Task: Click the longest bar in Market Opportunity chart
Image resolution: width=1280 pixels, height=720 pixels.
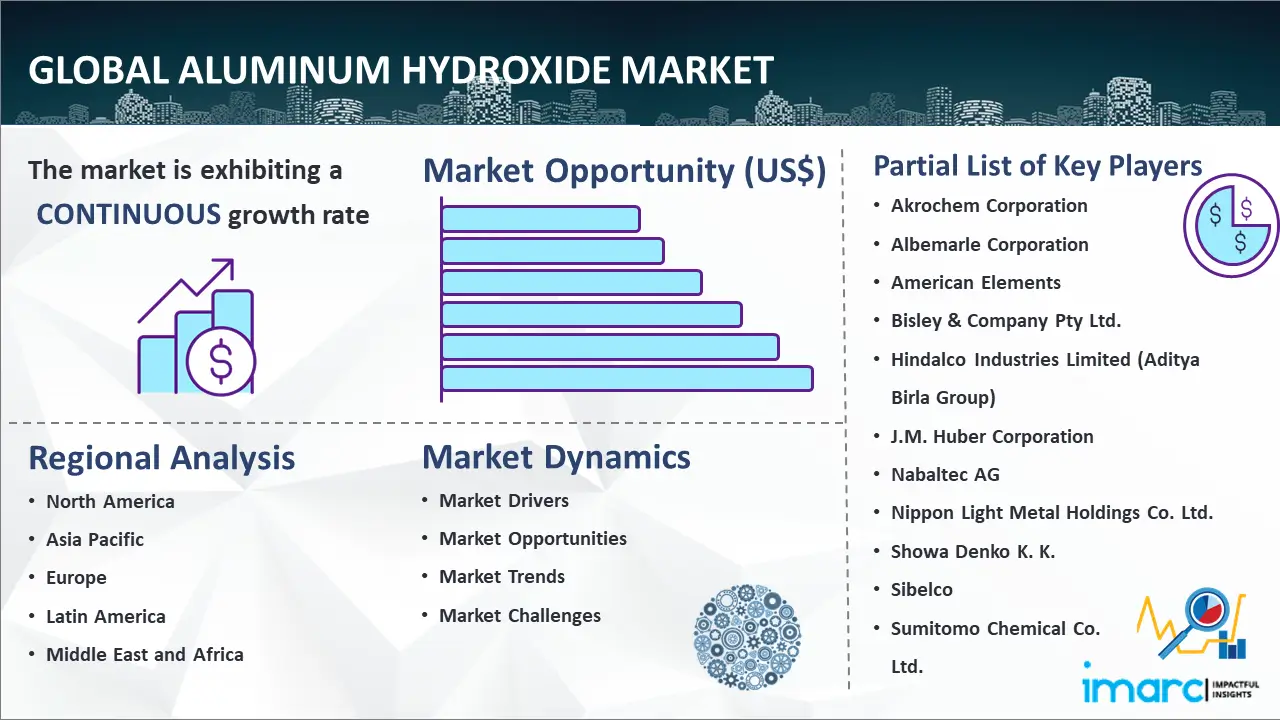Action: click(627, 378)
